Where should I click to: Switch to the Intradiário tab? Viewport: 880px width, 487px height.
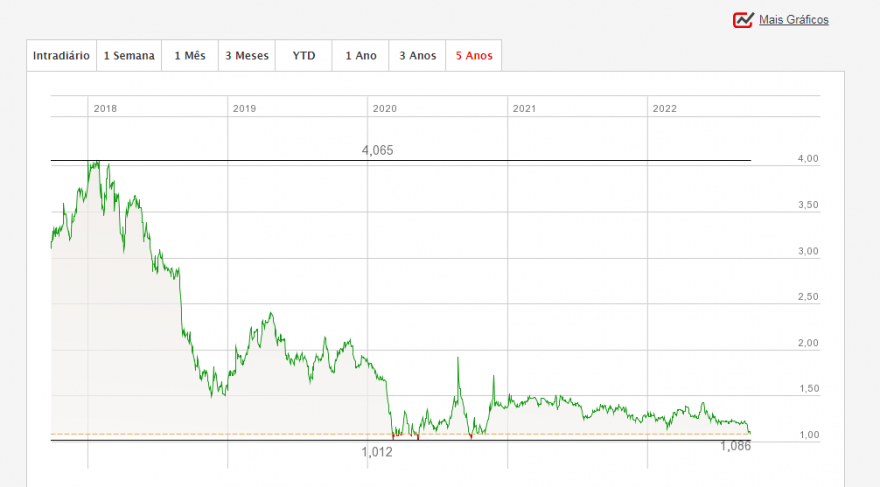(61, 56)
